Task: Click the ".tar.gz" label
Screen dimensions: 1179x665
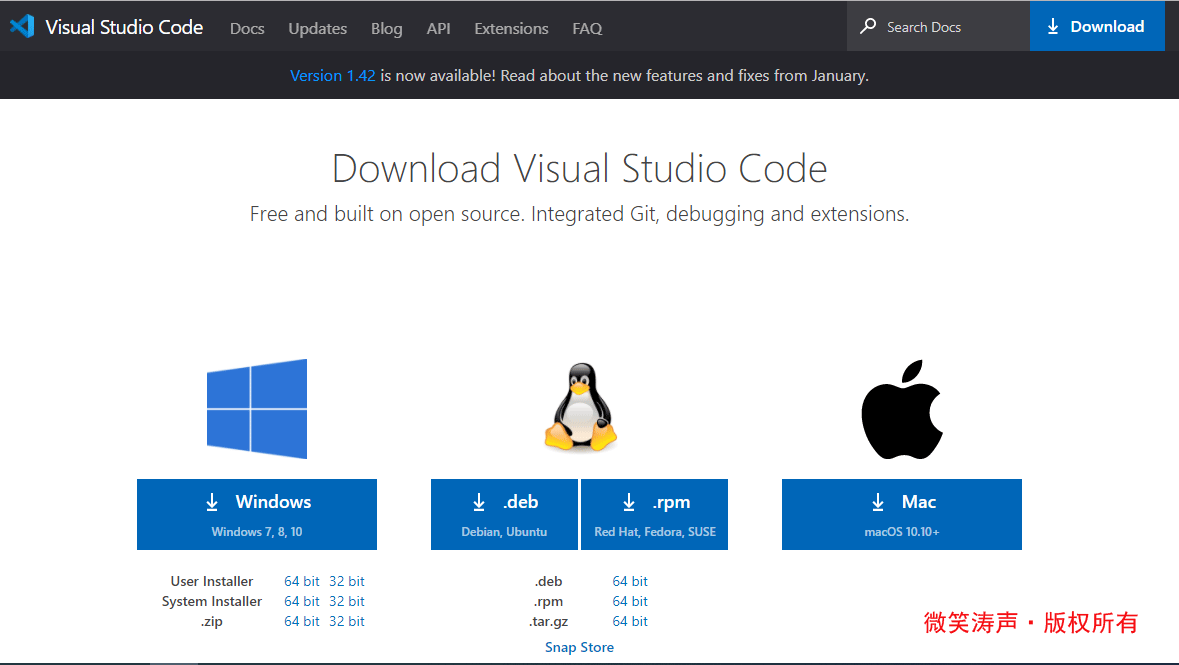Action: [x=549, y=622]
